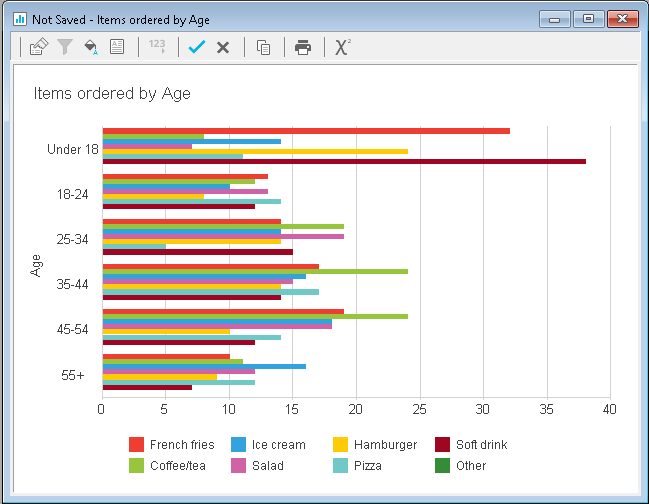Image resolution: width=649 pixels, height=504 pixels.
Task: Click the Age vertical axis title
Action: pos(37,264)
